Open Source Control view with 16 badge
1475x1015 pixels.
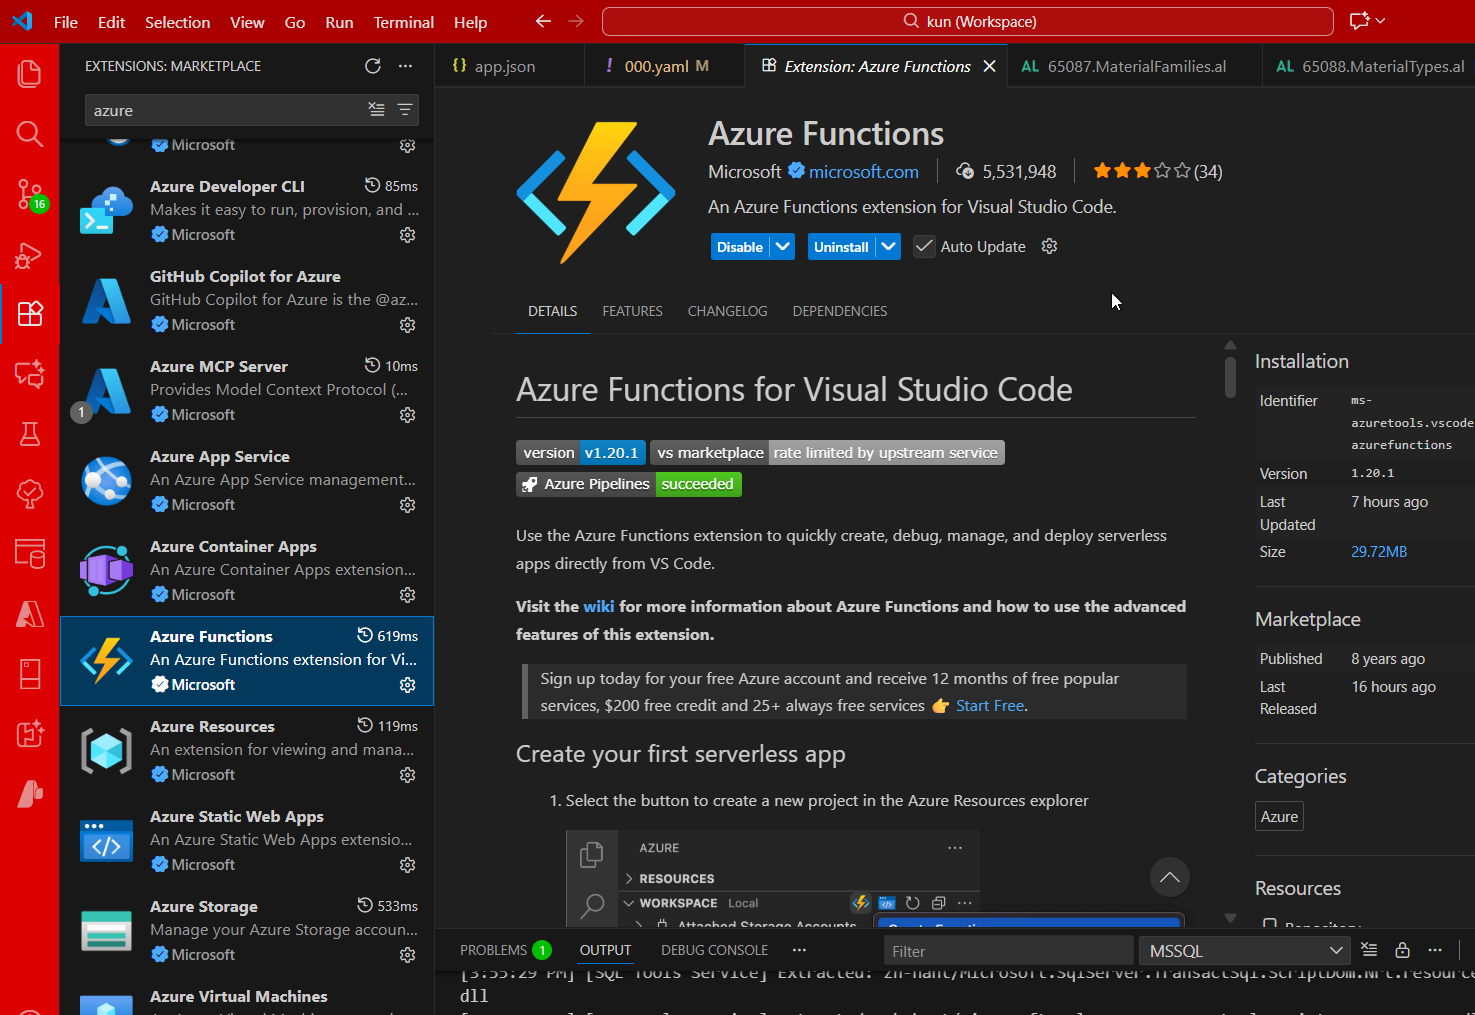click(30, 194)
